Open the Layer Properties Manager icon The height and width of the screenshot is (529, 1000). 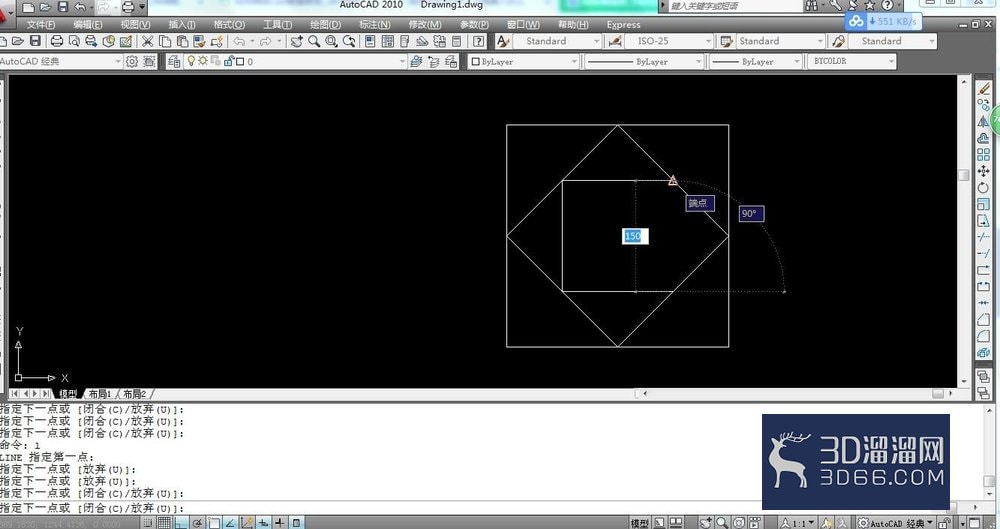[174, 61]
